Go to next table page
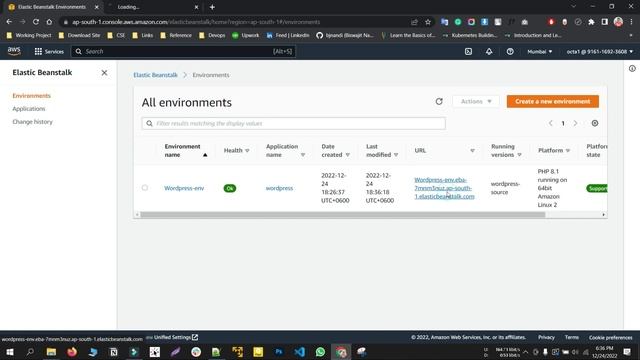This screenshot has height=360, width=640. [x=575, y=123]
